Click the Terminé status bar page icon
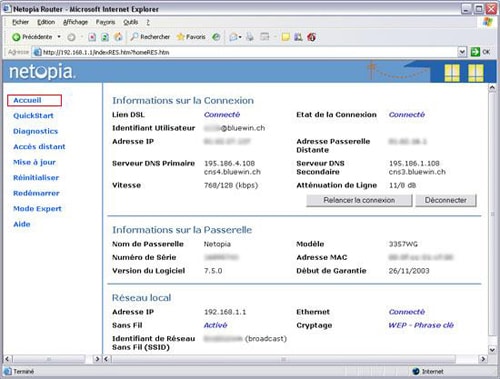 tap(7, 371)
